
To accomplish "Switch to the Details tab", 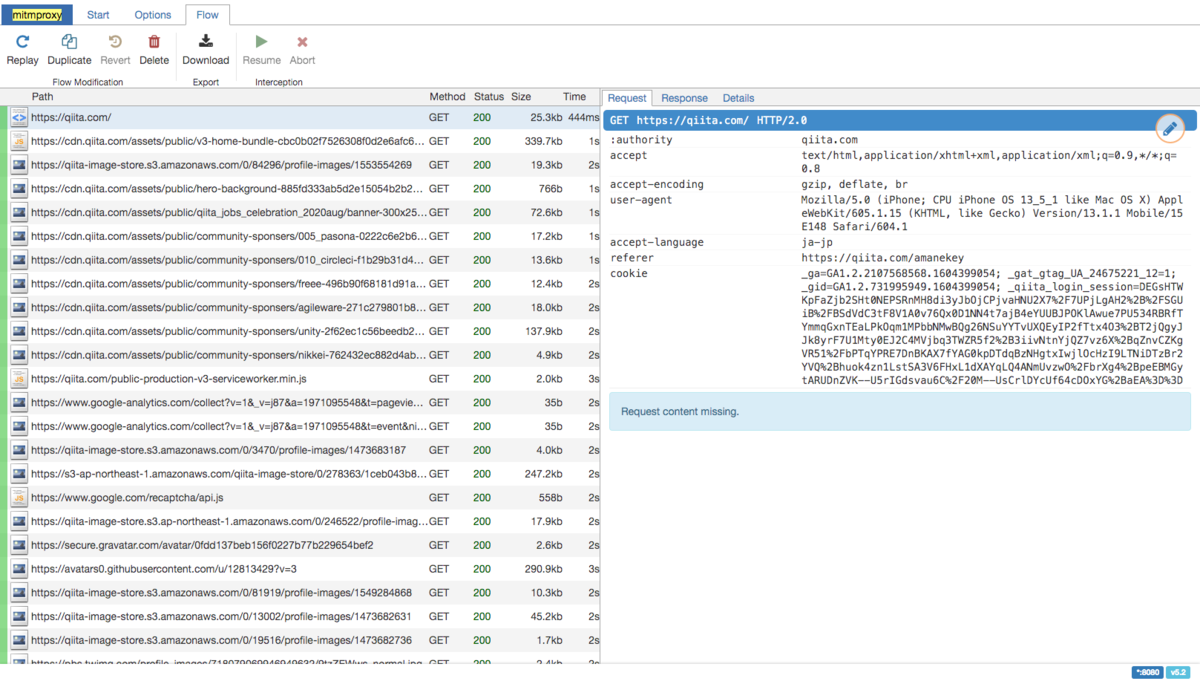I will coord(738,98).
